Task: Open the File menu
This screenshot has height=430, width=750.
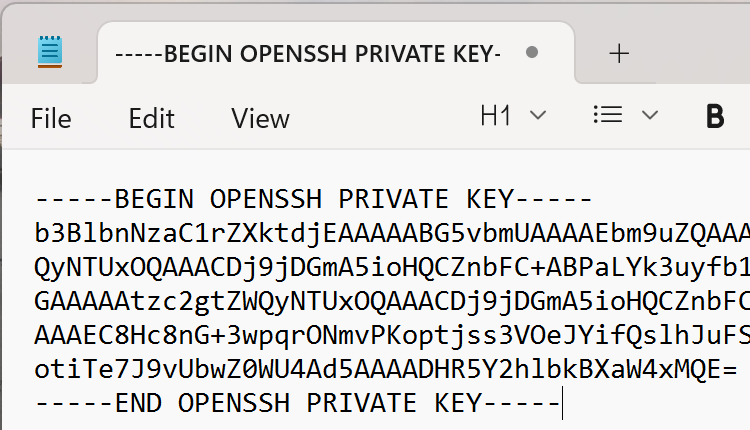Action: [x=51, y=118]
